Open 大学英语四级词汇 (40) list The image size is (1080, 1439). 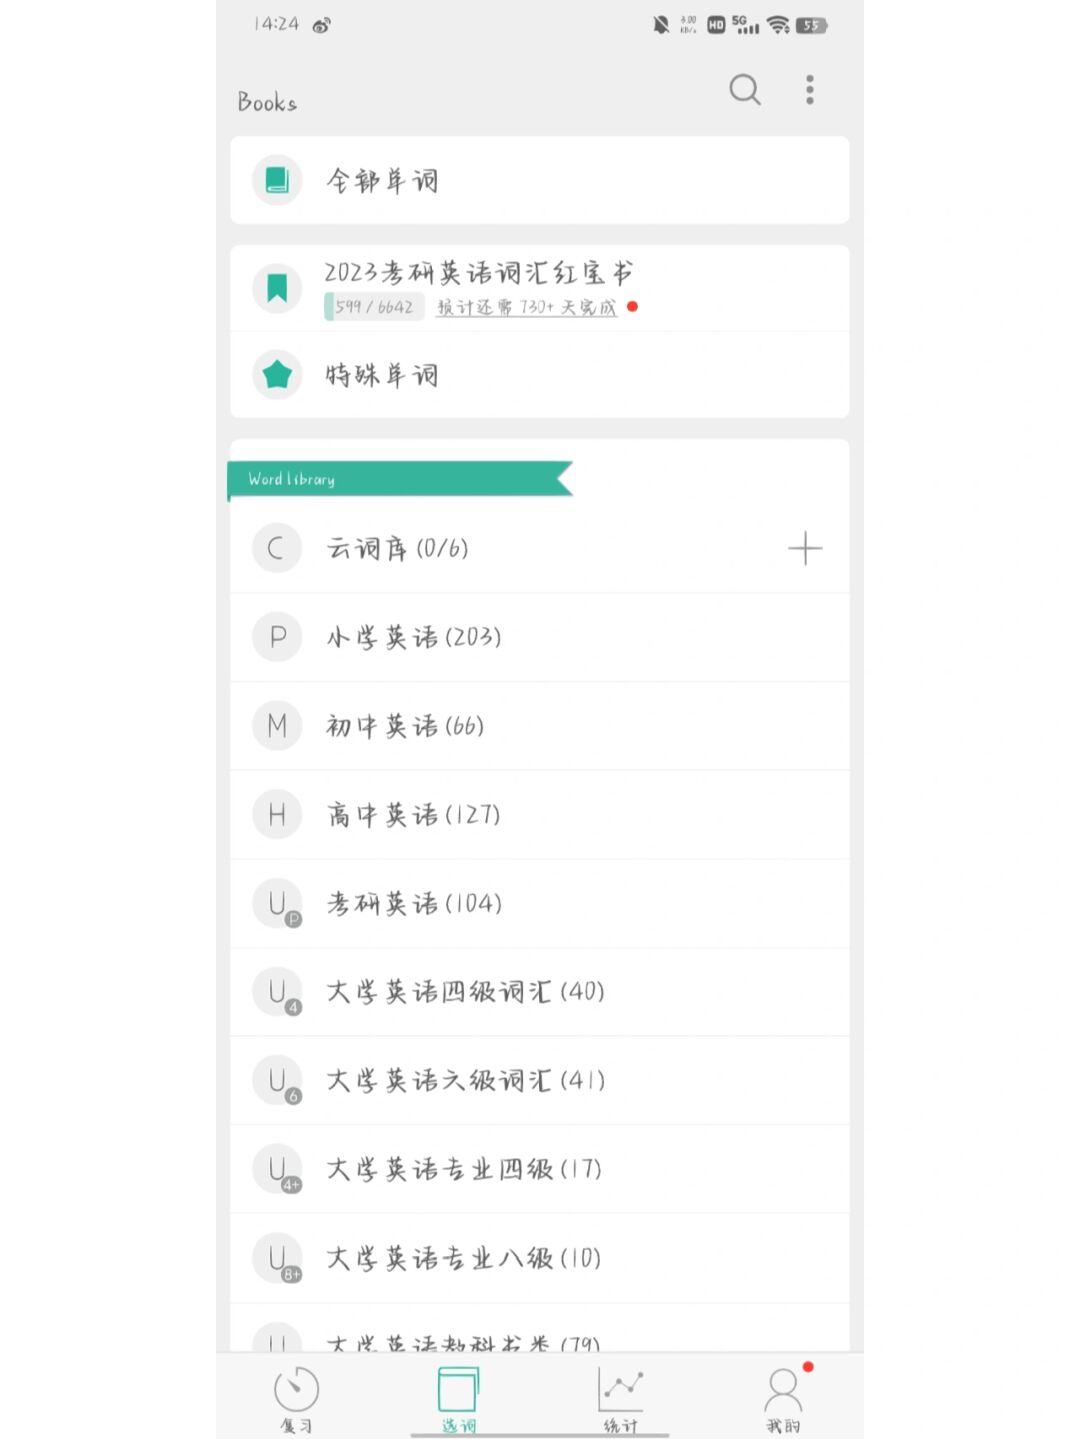click(x=465, y=992)
